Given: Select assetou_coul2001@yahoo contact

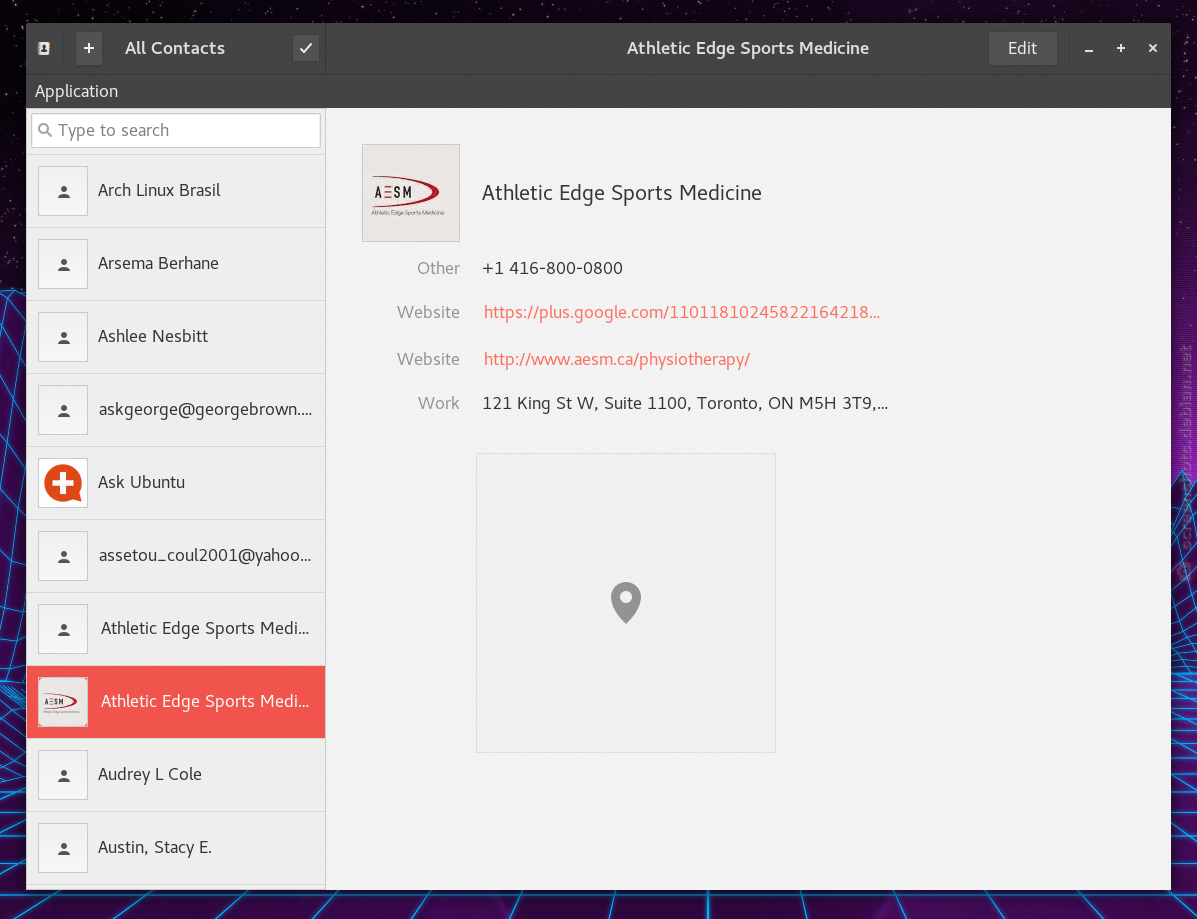Looking at the screenshot, I should point(176,556).
